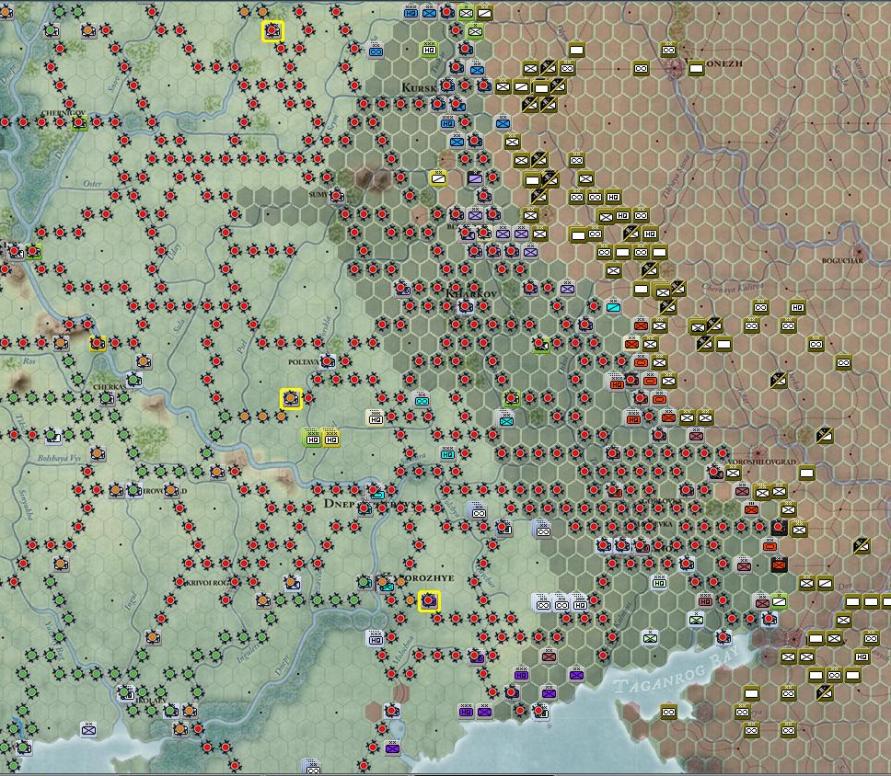Select the yellow-highlighted counter at the map's top edge

[x=272, y=31]
